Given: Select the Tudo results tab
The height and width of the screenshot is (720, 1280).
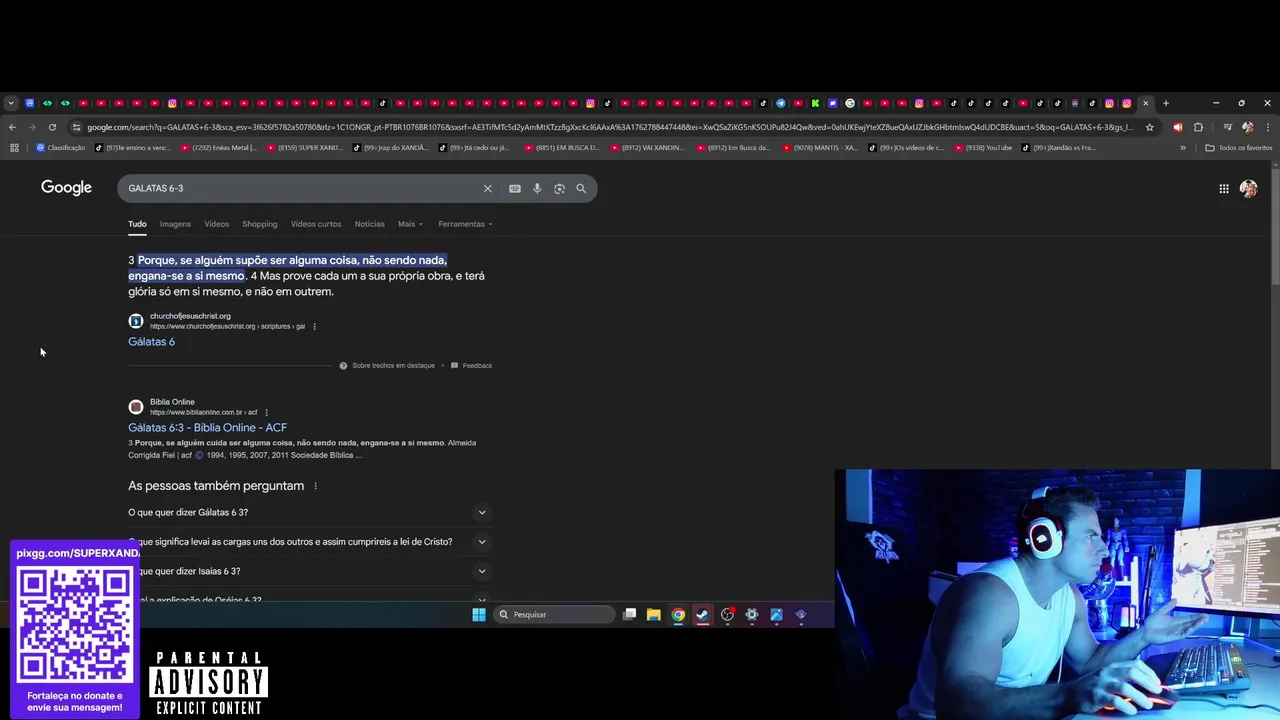Looking at the screenshot, I should [x=137, y=224].
